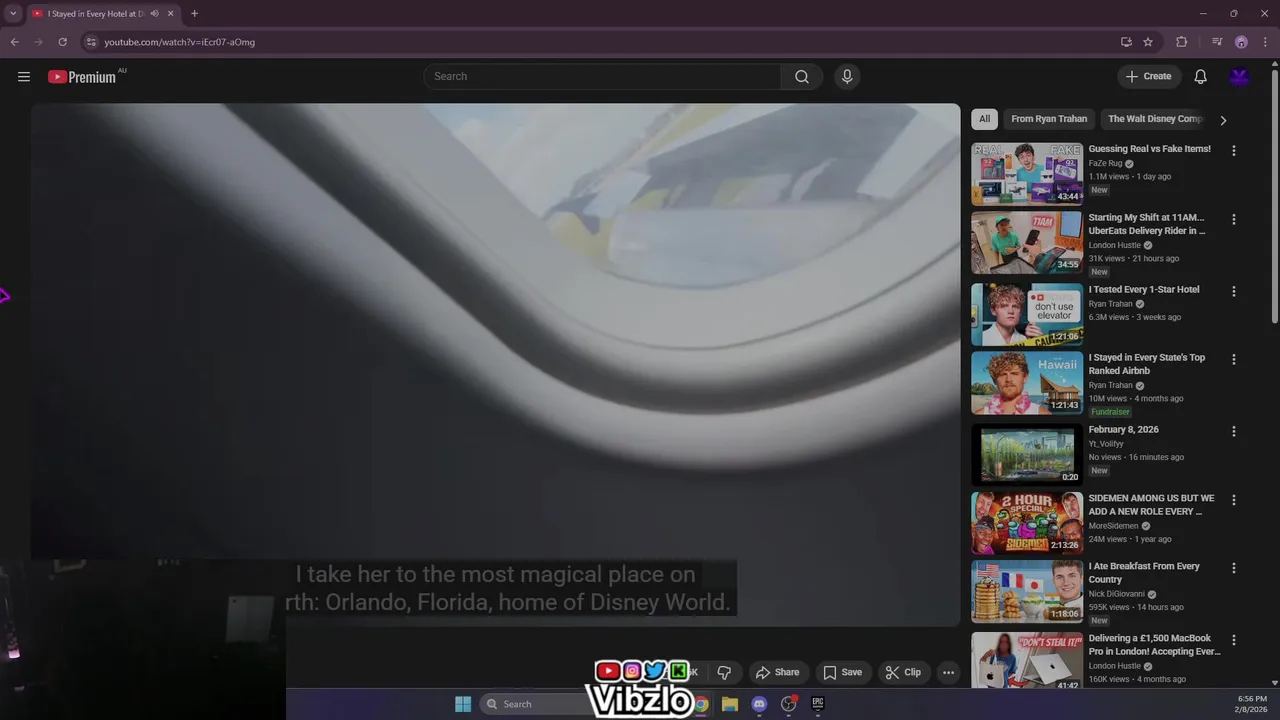Viewport: 1280px width, 720px height.
Task: Bookmark this page with the star
Action: pos(1148,42)
